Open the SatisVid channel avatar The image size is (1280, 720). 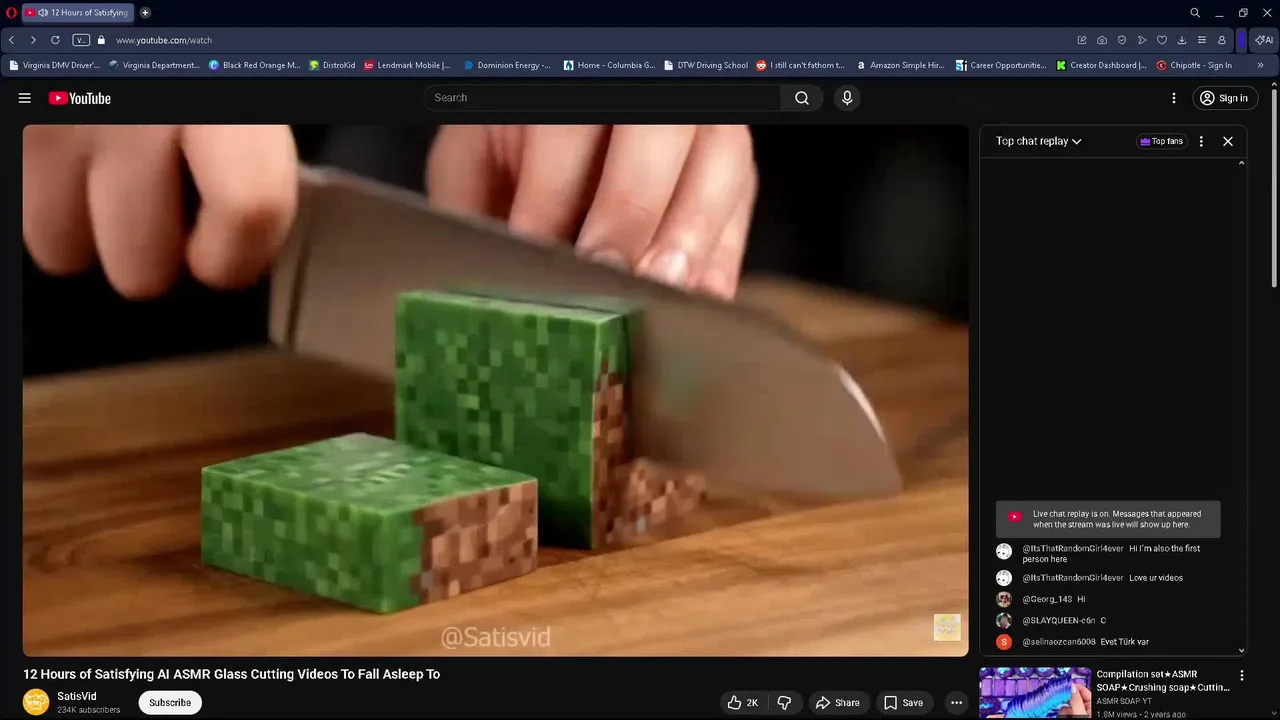point(36,702)
